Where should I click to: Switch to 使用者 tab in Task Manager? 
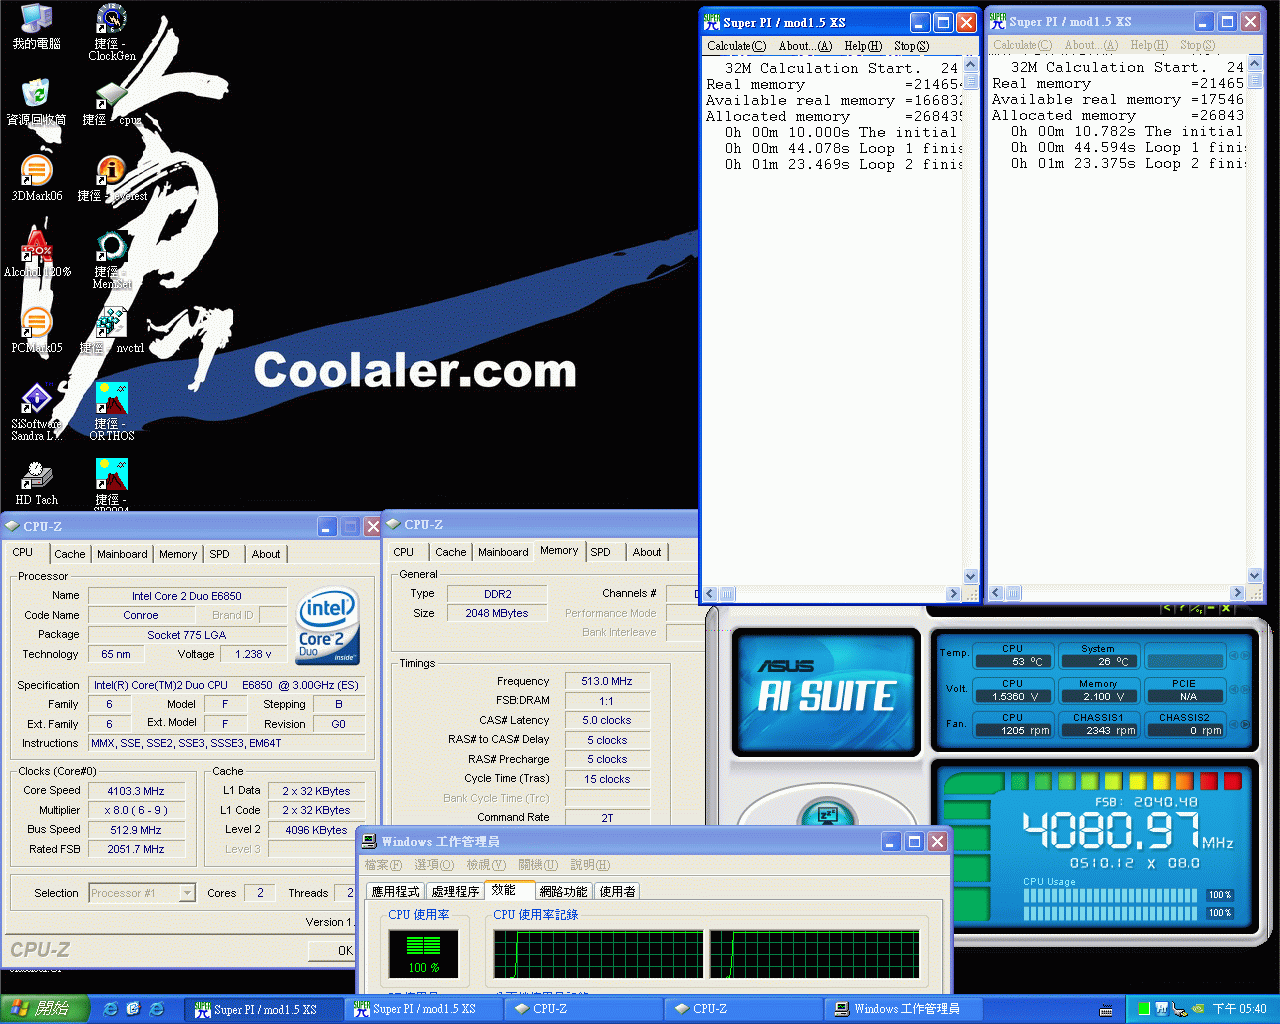(x=617, y=891)
